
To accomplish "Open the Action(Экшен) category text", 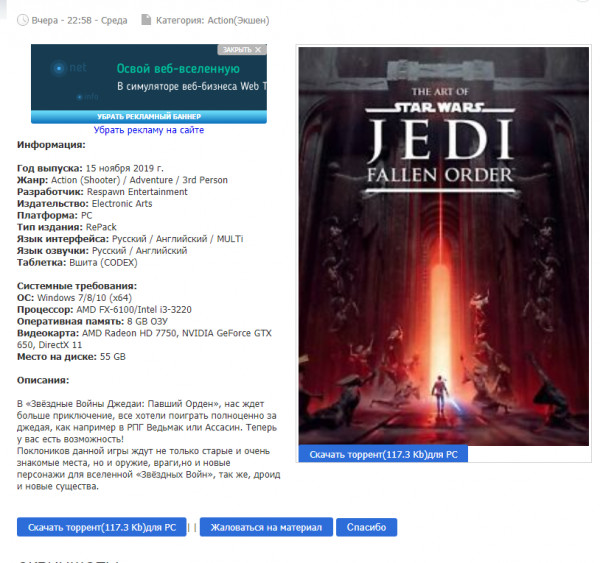I will point(238,20).
